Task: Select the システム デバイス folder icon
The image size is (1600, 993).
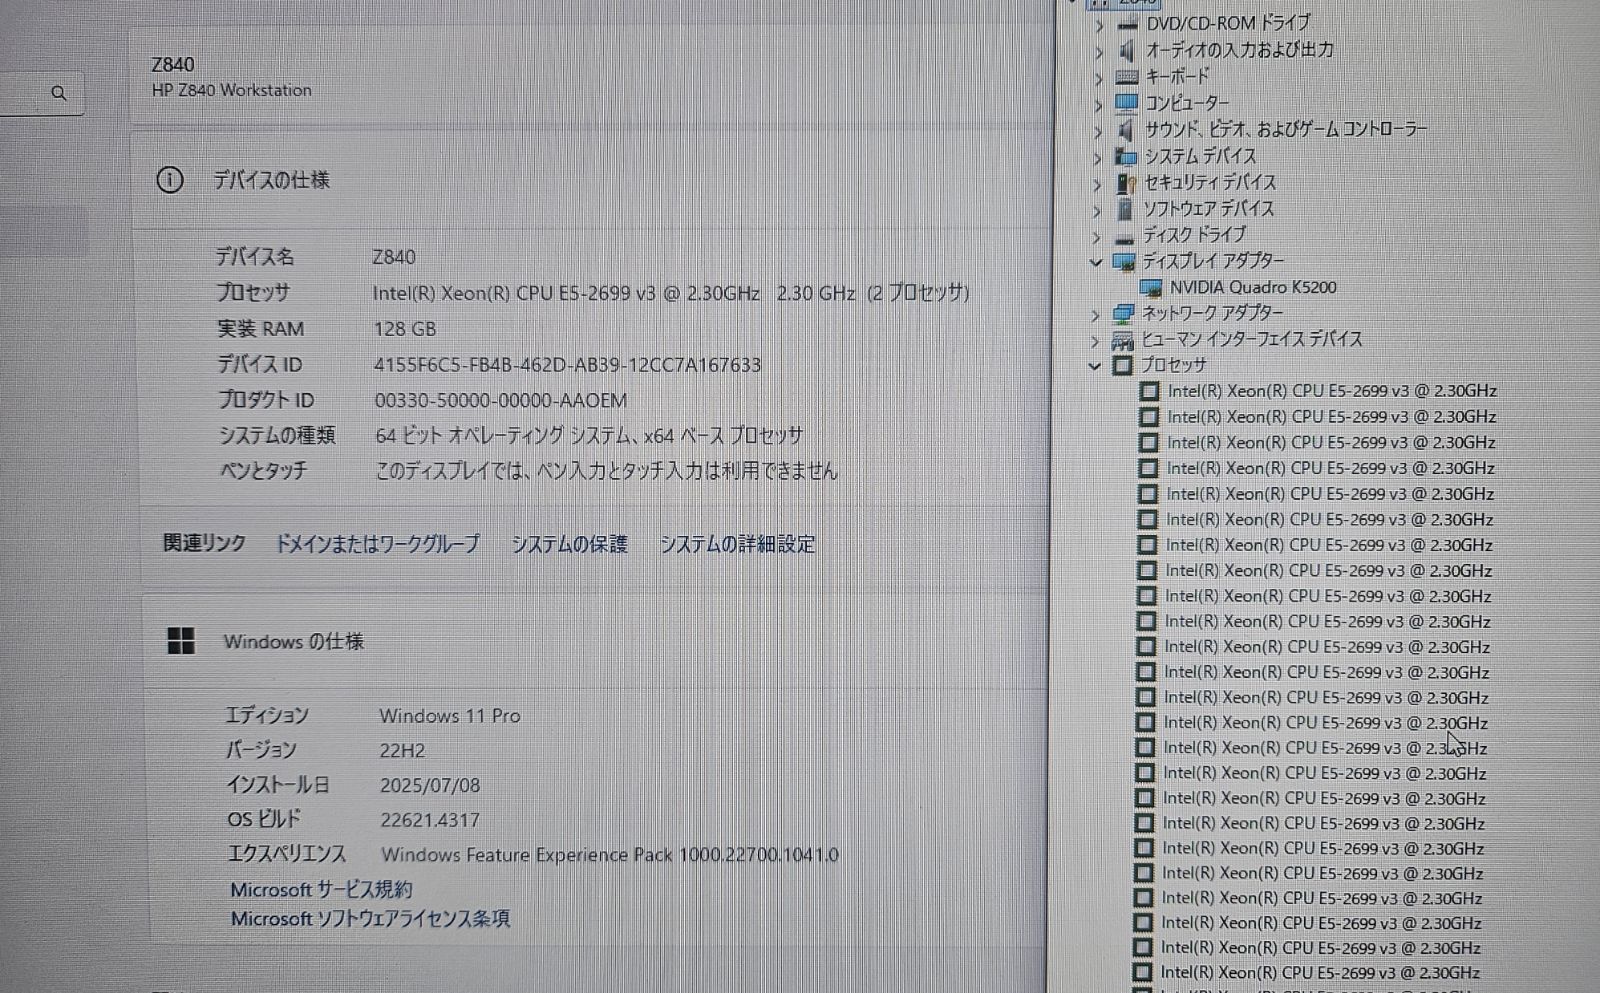Action: coord(1126,157)
